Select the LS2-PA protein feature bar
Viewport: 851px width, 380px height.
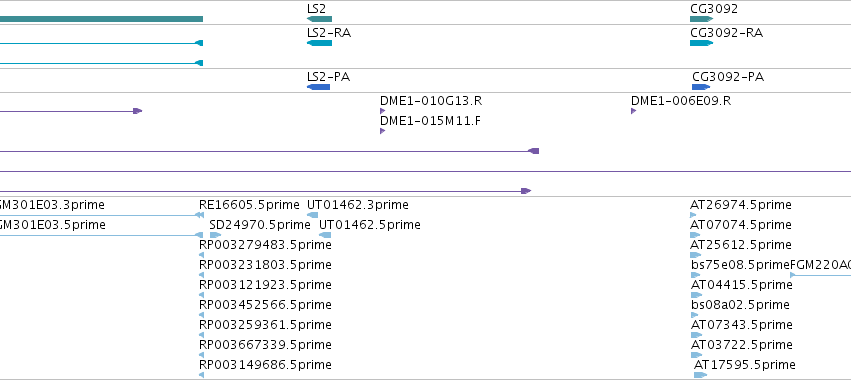pyautogui.click(x=318, y=87)
